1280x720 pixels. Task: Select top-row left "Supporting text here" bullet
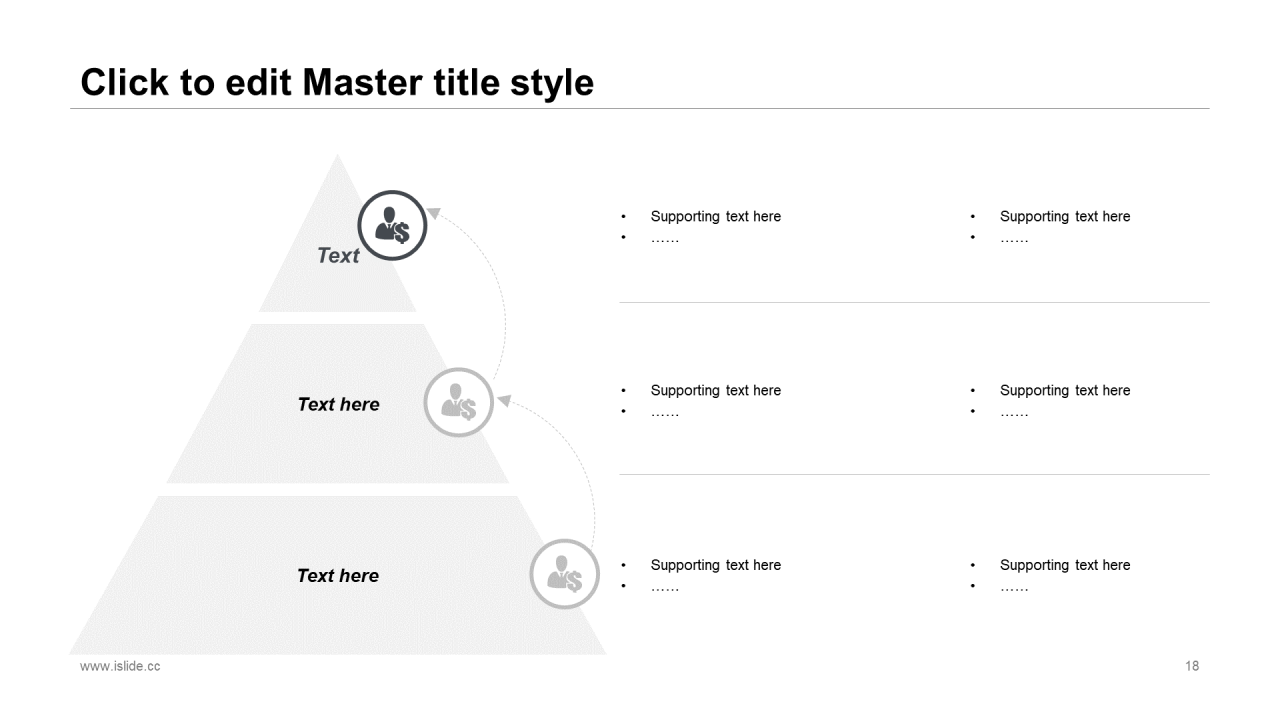[715, 216]
